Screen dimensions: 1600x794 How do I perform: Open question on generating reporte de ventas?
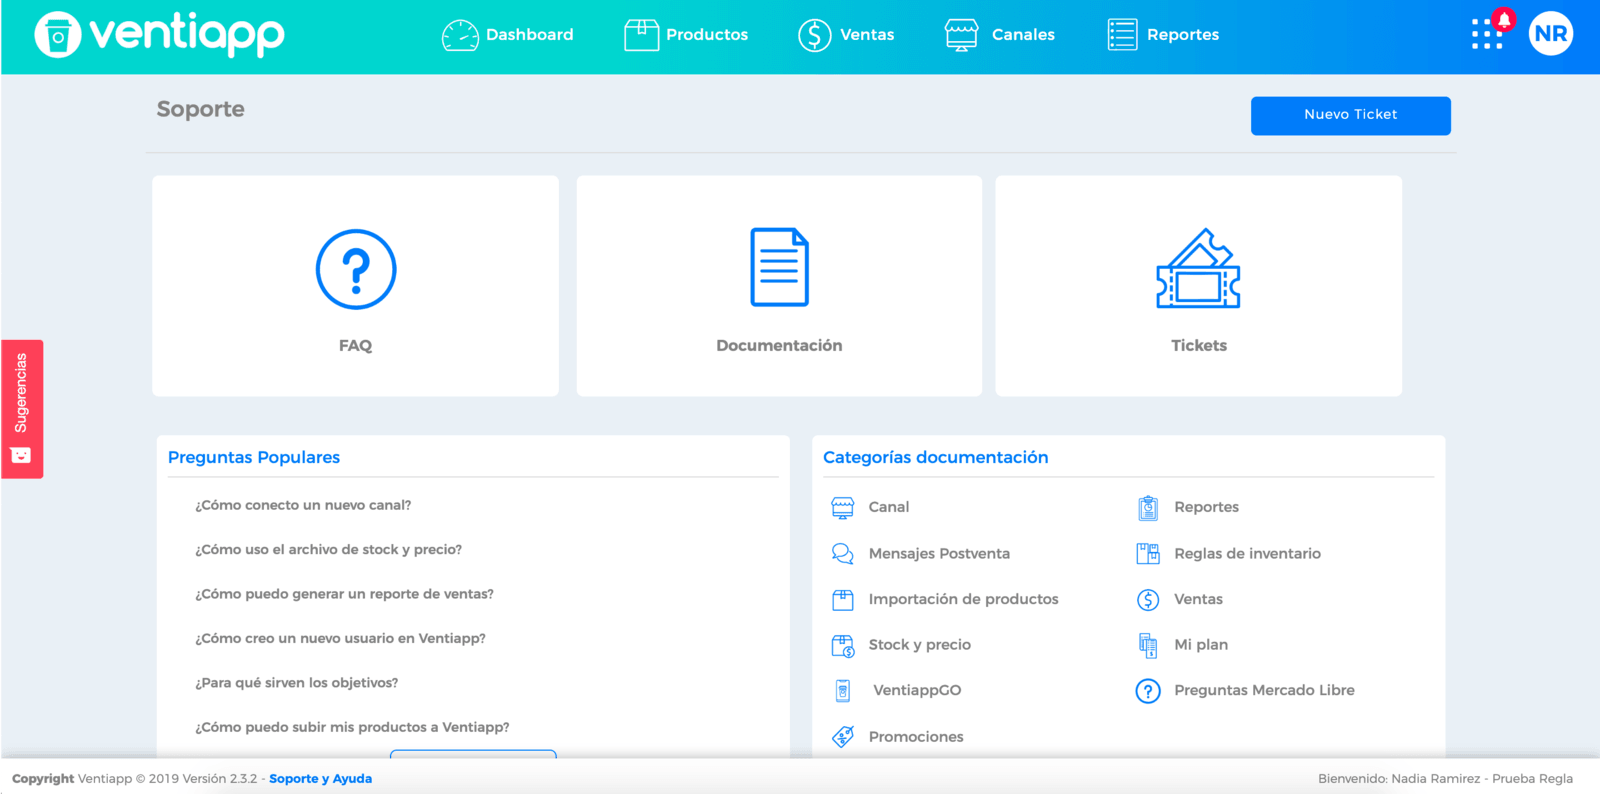(344, 594)
